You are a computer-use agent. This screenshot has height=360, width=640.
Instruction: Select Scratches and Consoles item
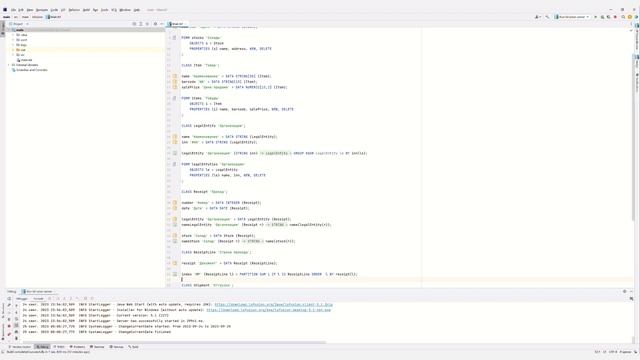pyautogui.click(x=29, y=70)
